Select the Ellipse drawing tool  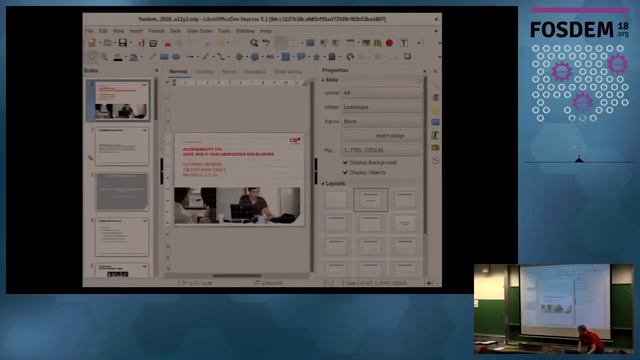tap(176, 57)
